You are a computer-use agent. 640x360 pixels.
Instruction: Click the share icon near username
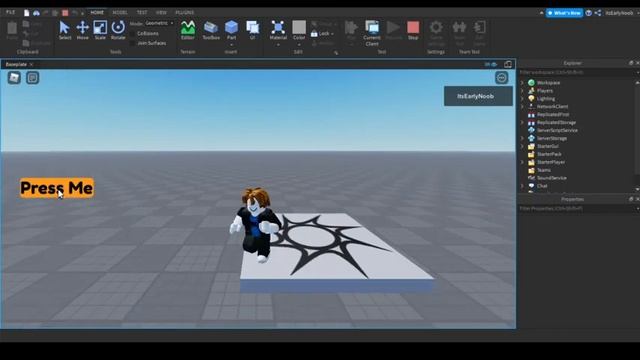pyautogui.click(x=598, y=13)
